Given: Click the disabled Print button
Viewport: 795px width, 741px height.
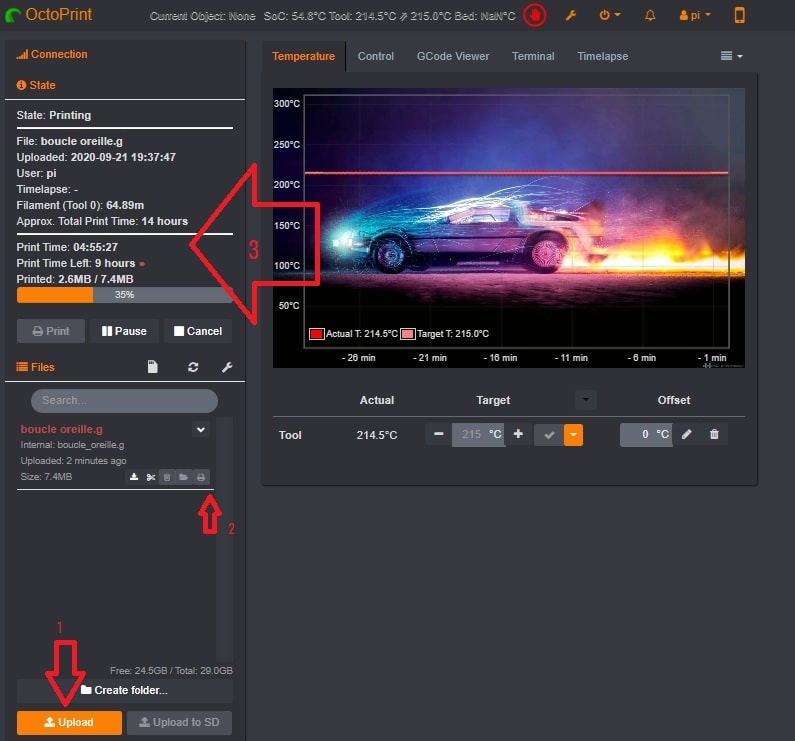Looking at the screenshot, I should coord(51,331).
